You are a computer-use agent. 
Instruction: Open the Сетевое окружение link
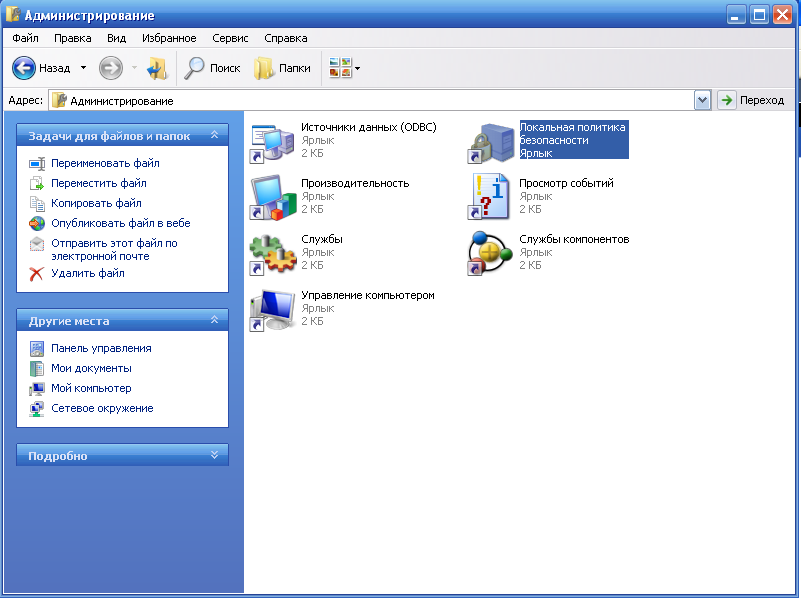tap(102, 408)
